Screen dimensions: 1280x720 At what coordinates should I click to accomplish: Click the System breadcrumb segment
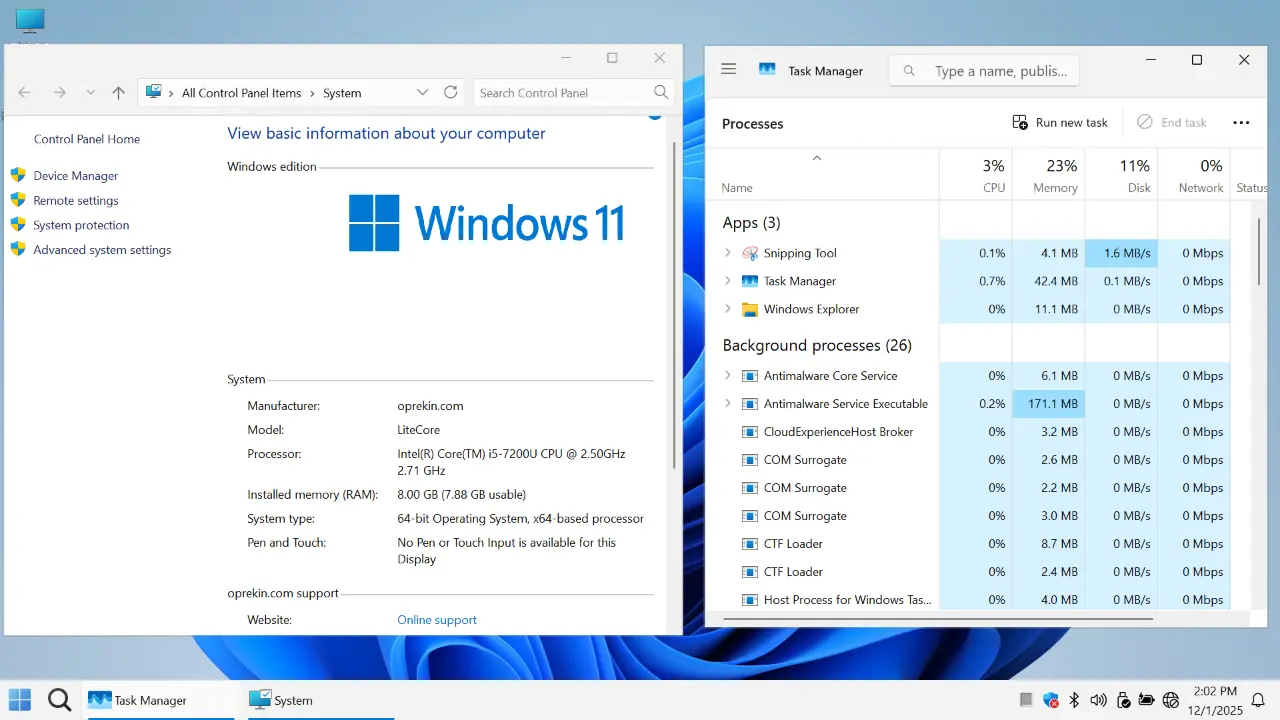point(342,93)
